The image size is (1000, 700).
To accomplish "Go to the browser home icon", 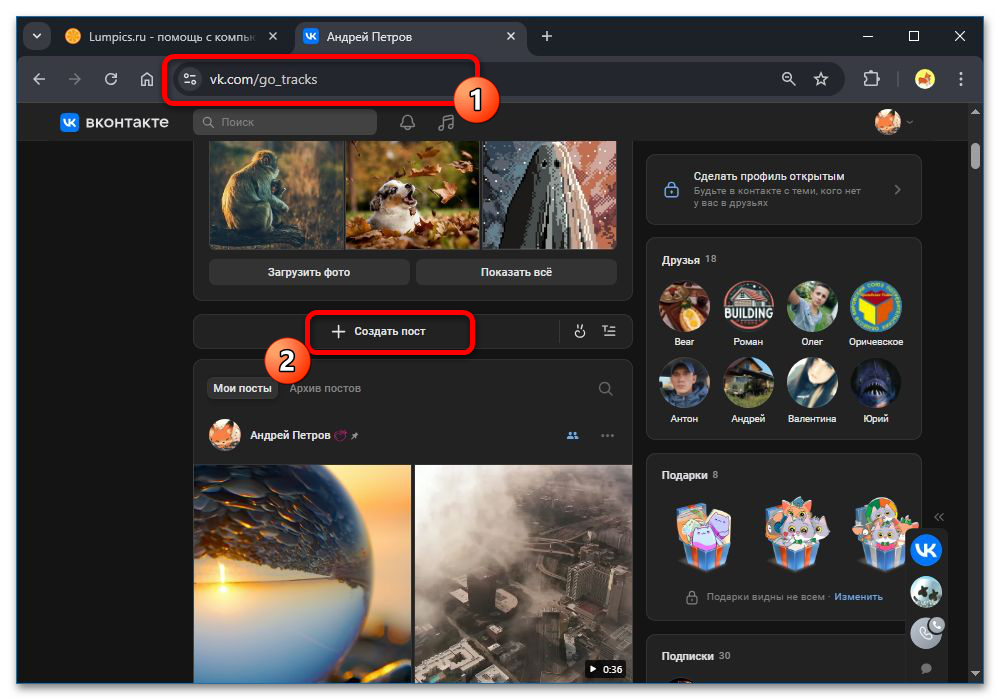I will click(x=147, y=79).
